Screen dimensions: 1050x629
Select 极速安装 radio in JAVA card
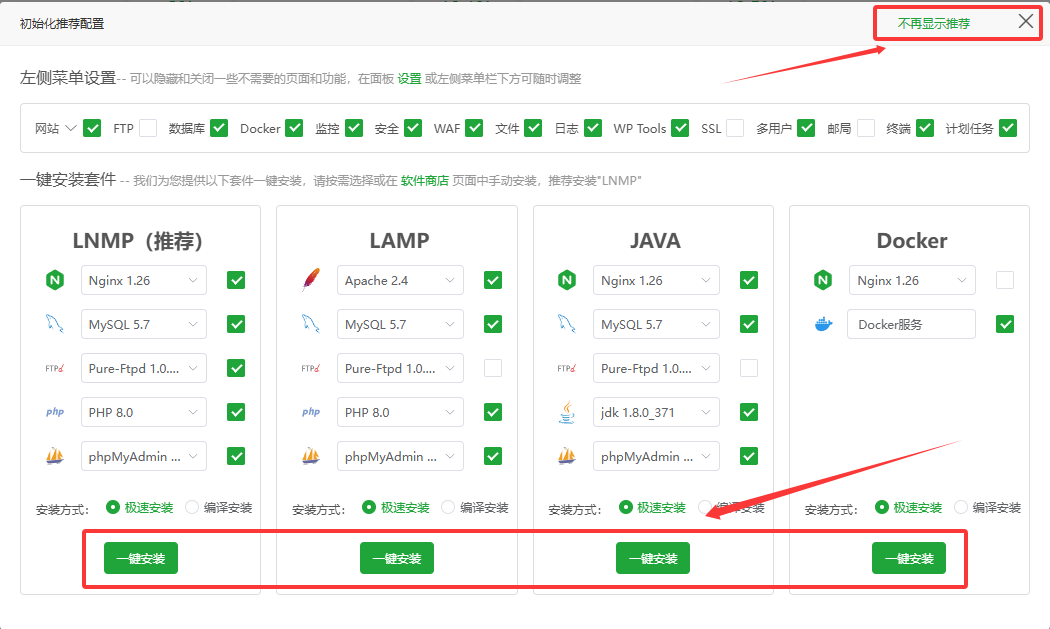point(625,507)
